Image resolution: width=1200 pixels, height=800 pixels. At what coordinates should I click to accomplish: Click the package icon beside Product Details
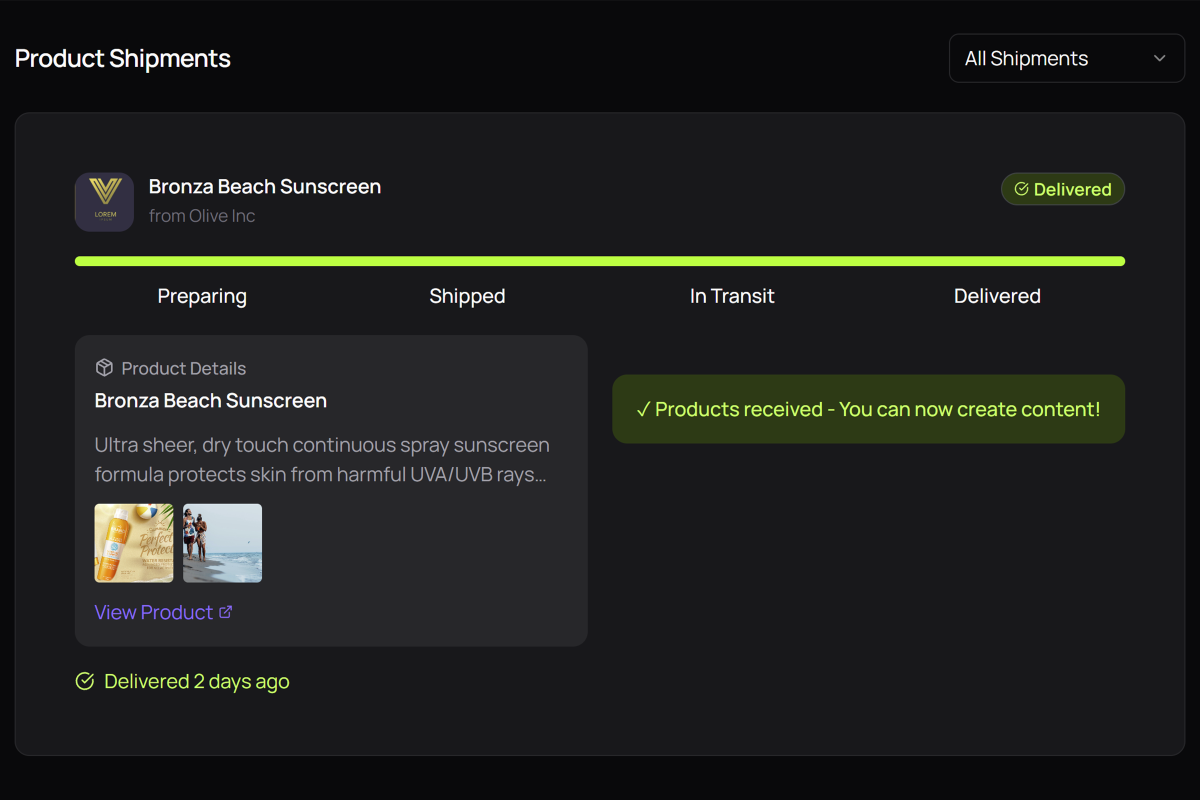(x=104, y=368)
